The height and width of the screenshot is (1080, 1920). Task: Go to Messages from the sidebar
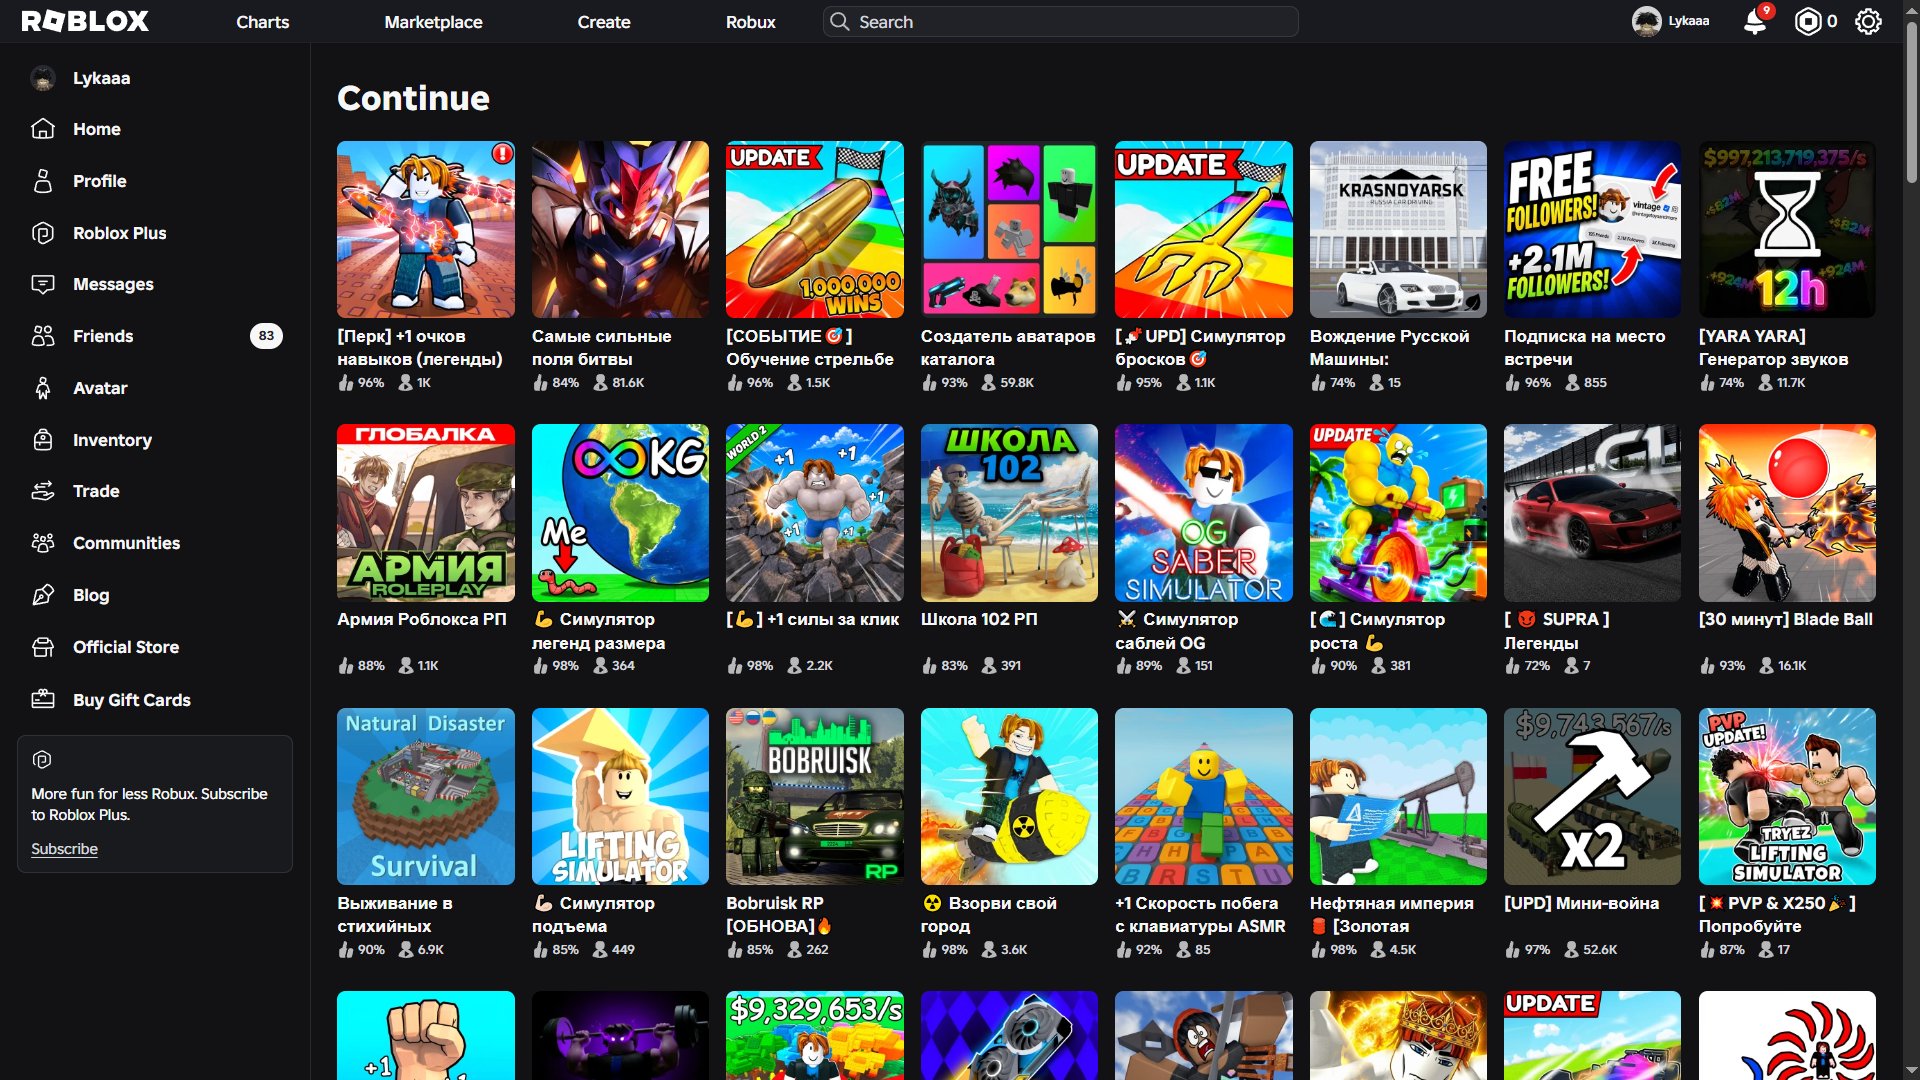[113, 284]
